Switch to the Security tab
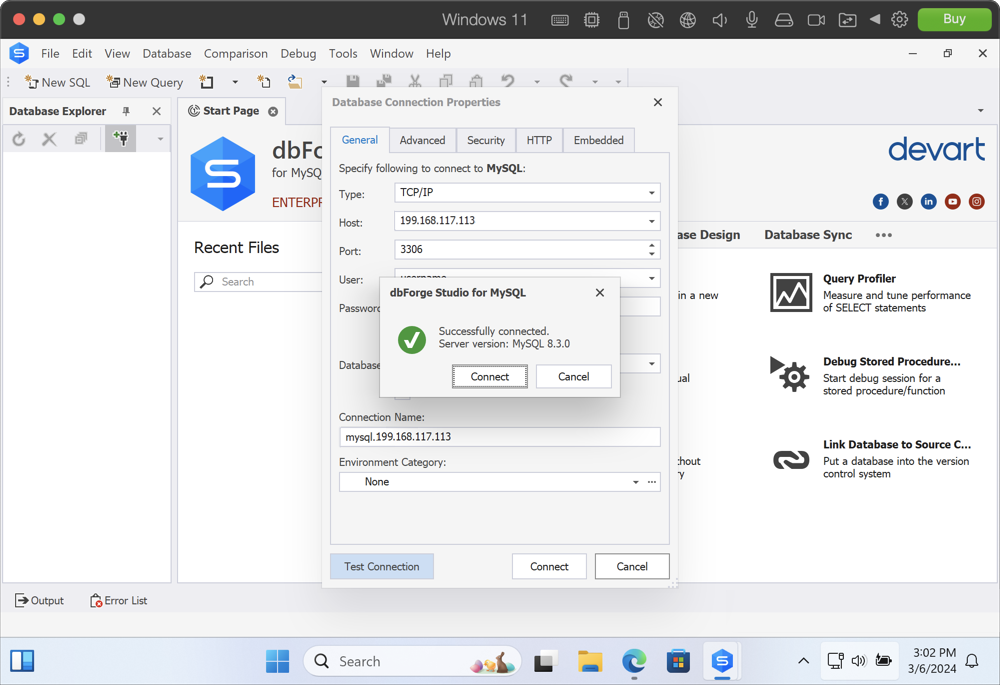 (x=486, y=140)
